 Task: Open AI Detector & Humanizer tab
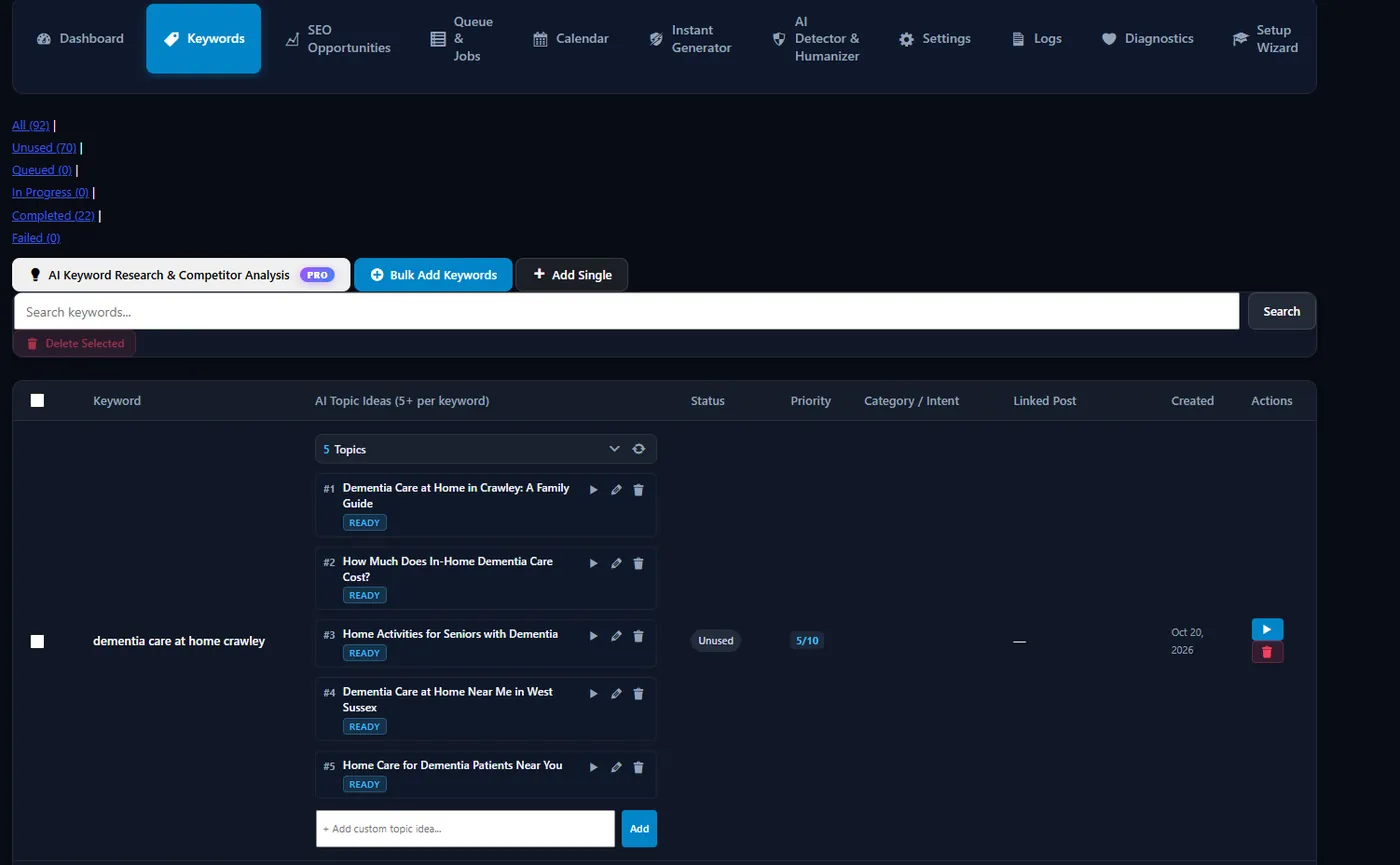(815, 39)
